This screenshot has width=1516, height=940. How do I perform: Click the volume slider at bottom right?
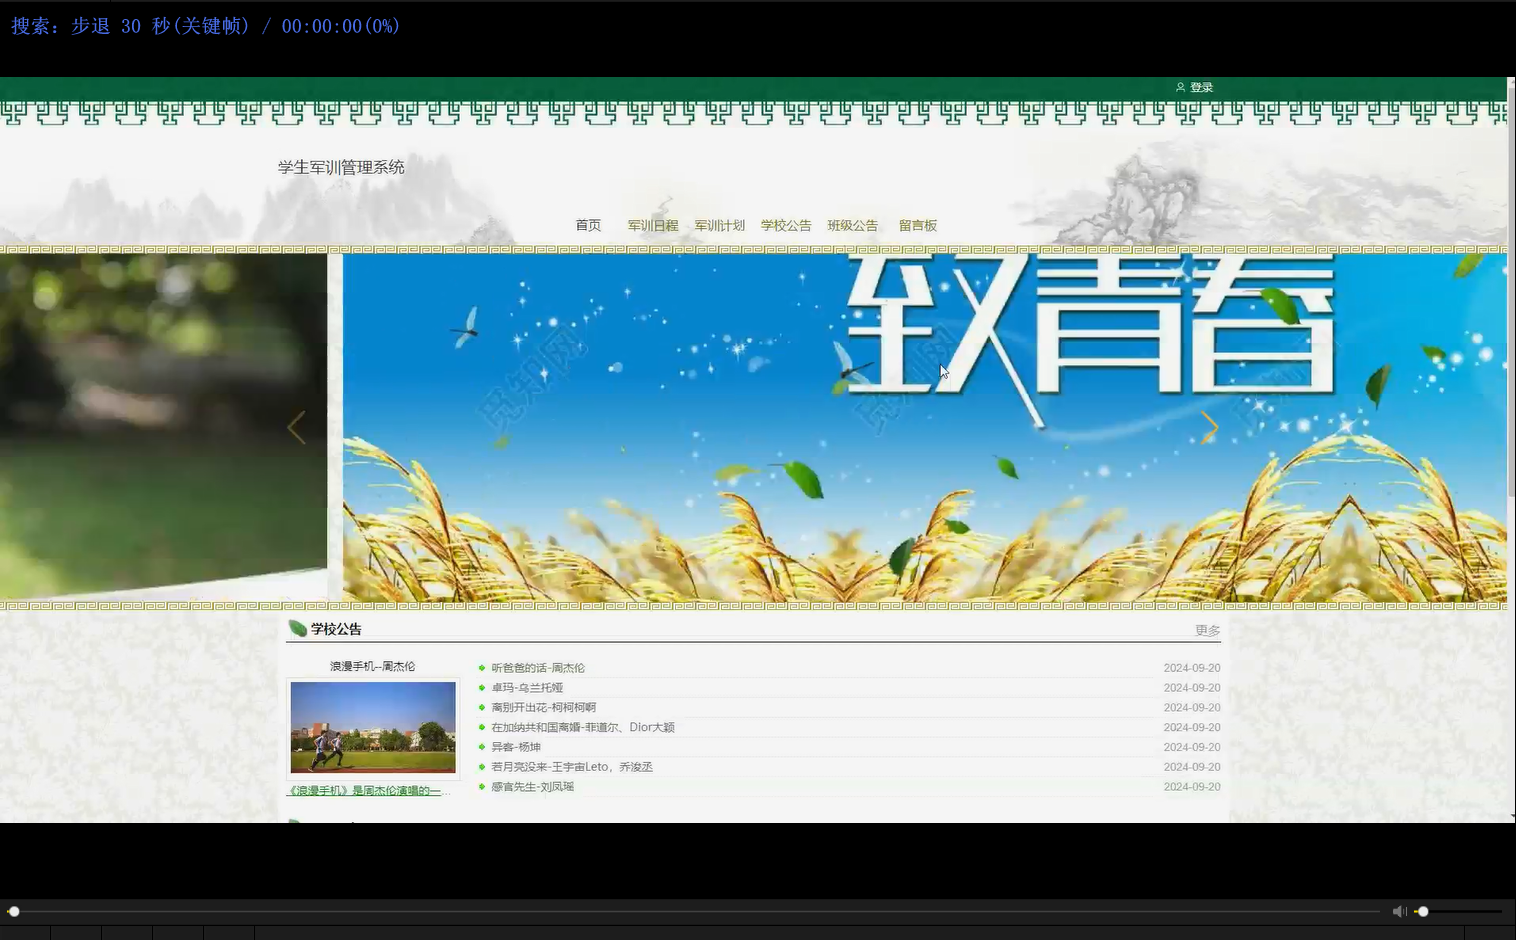click(x=1421, y=911)
